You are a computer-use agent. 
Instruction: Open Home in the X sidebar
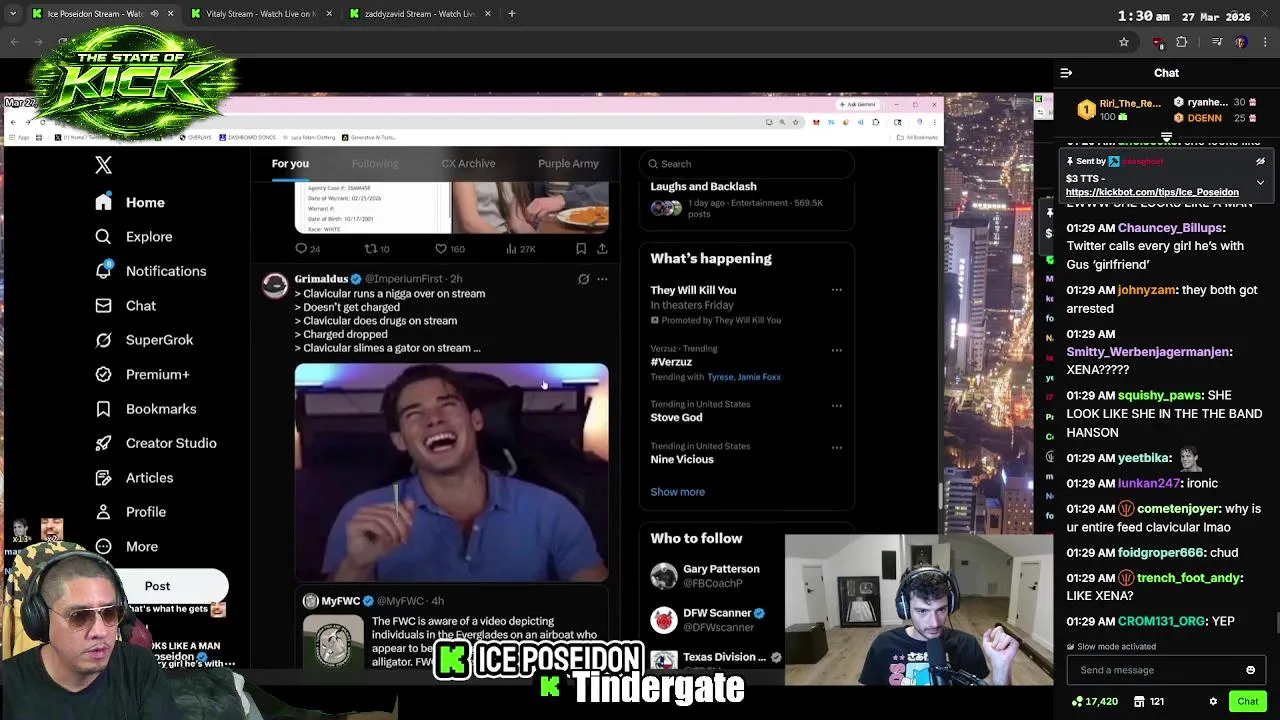130,202
